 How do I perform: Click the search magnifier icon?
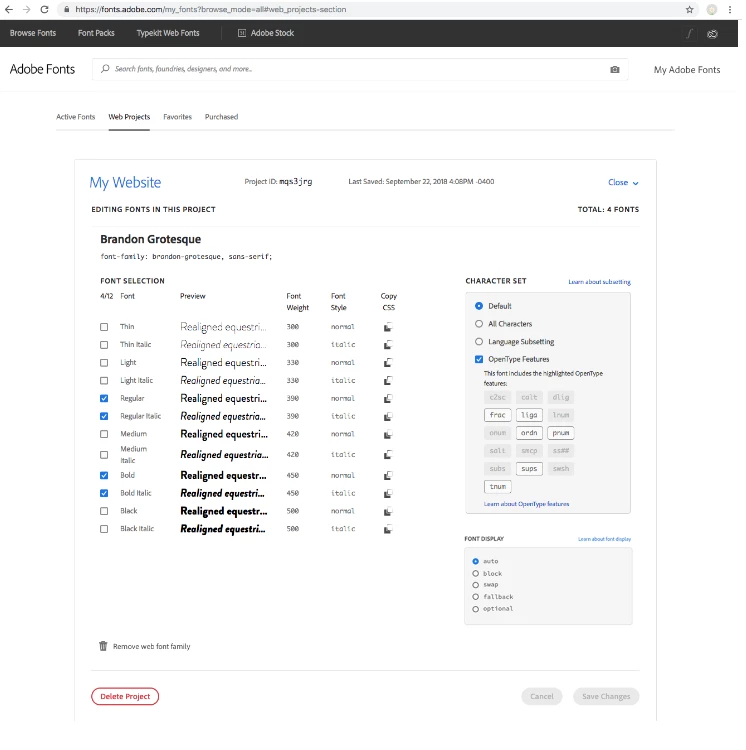(105, 69)
